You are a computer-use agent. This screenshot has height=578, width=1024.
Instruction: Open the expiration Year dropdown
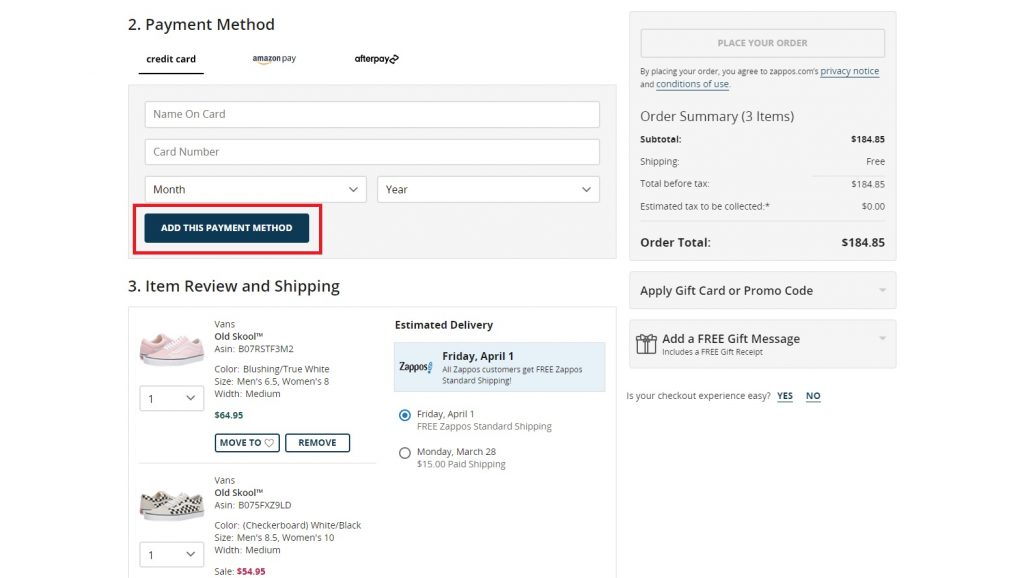pyautogui.click(x=488, y=189)
